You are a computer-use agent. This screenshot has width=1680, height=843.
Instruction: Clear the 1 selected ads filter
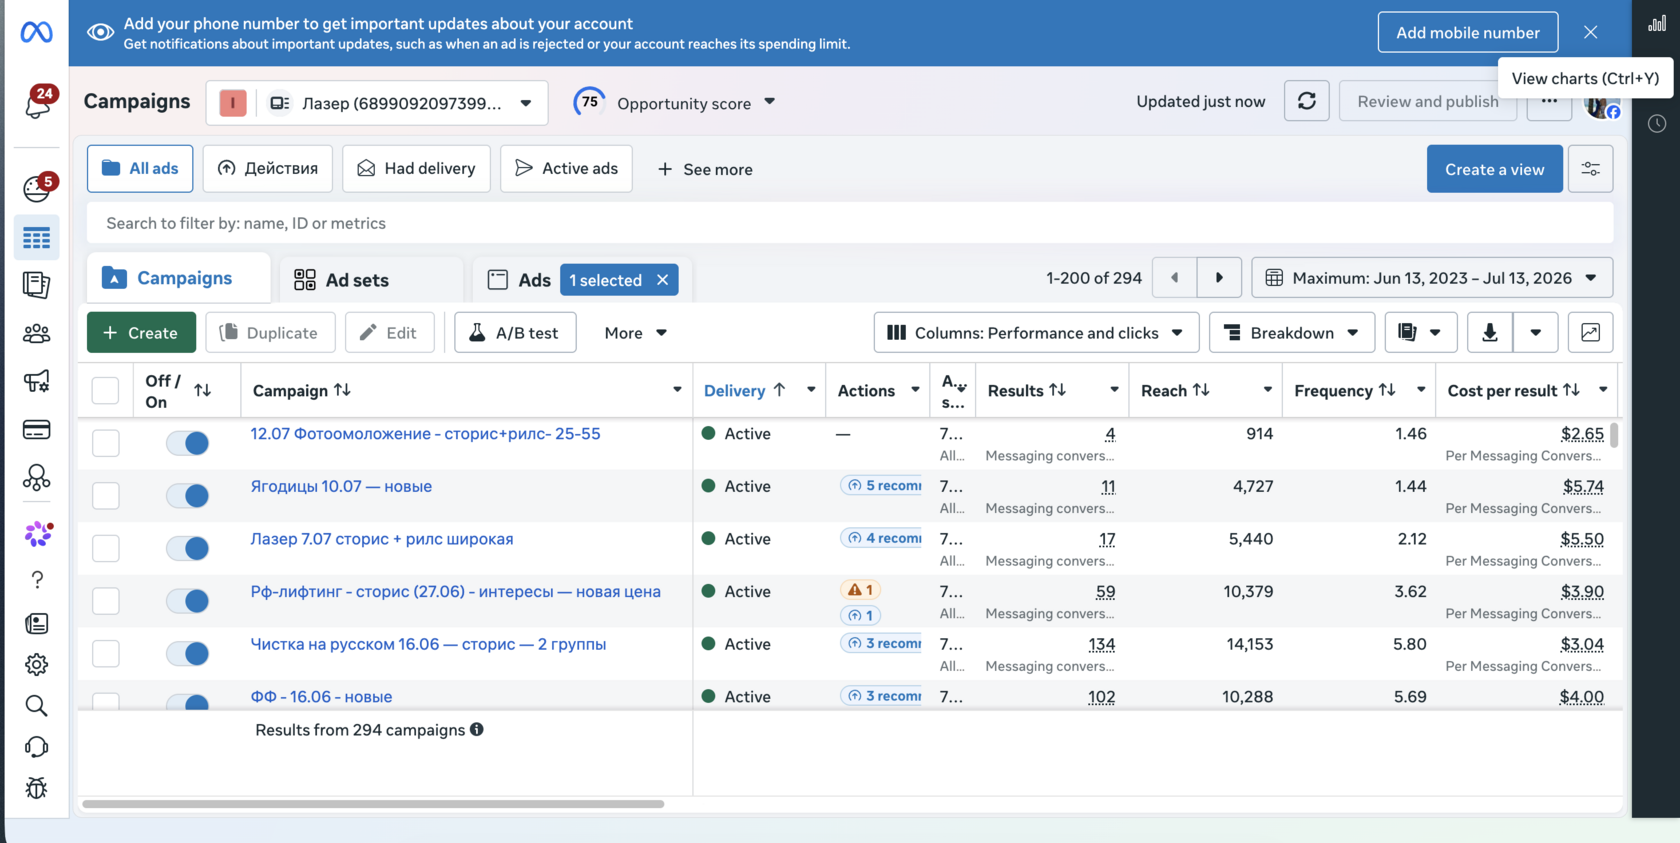(x=662, y=280)
